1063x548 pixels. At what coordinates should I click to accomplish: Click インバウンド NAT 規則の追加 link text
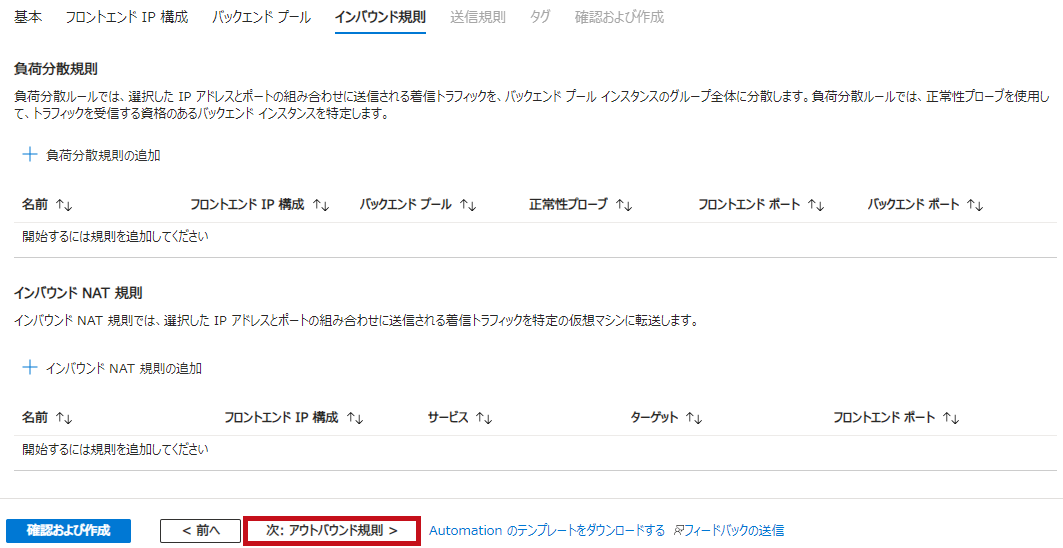coord(124,368)
